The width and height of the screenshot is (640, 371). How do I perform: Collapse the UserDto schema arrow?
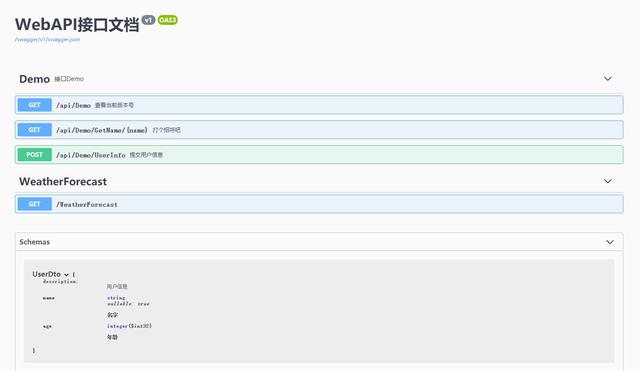(x=66, y=275)
